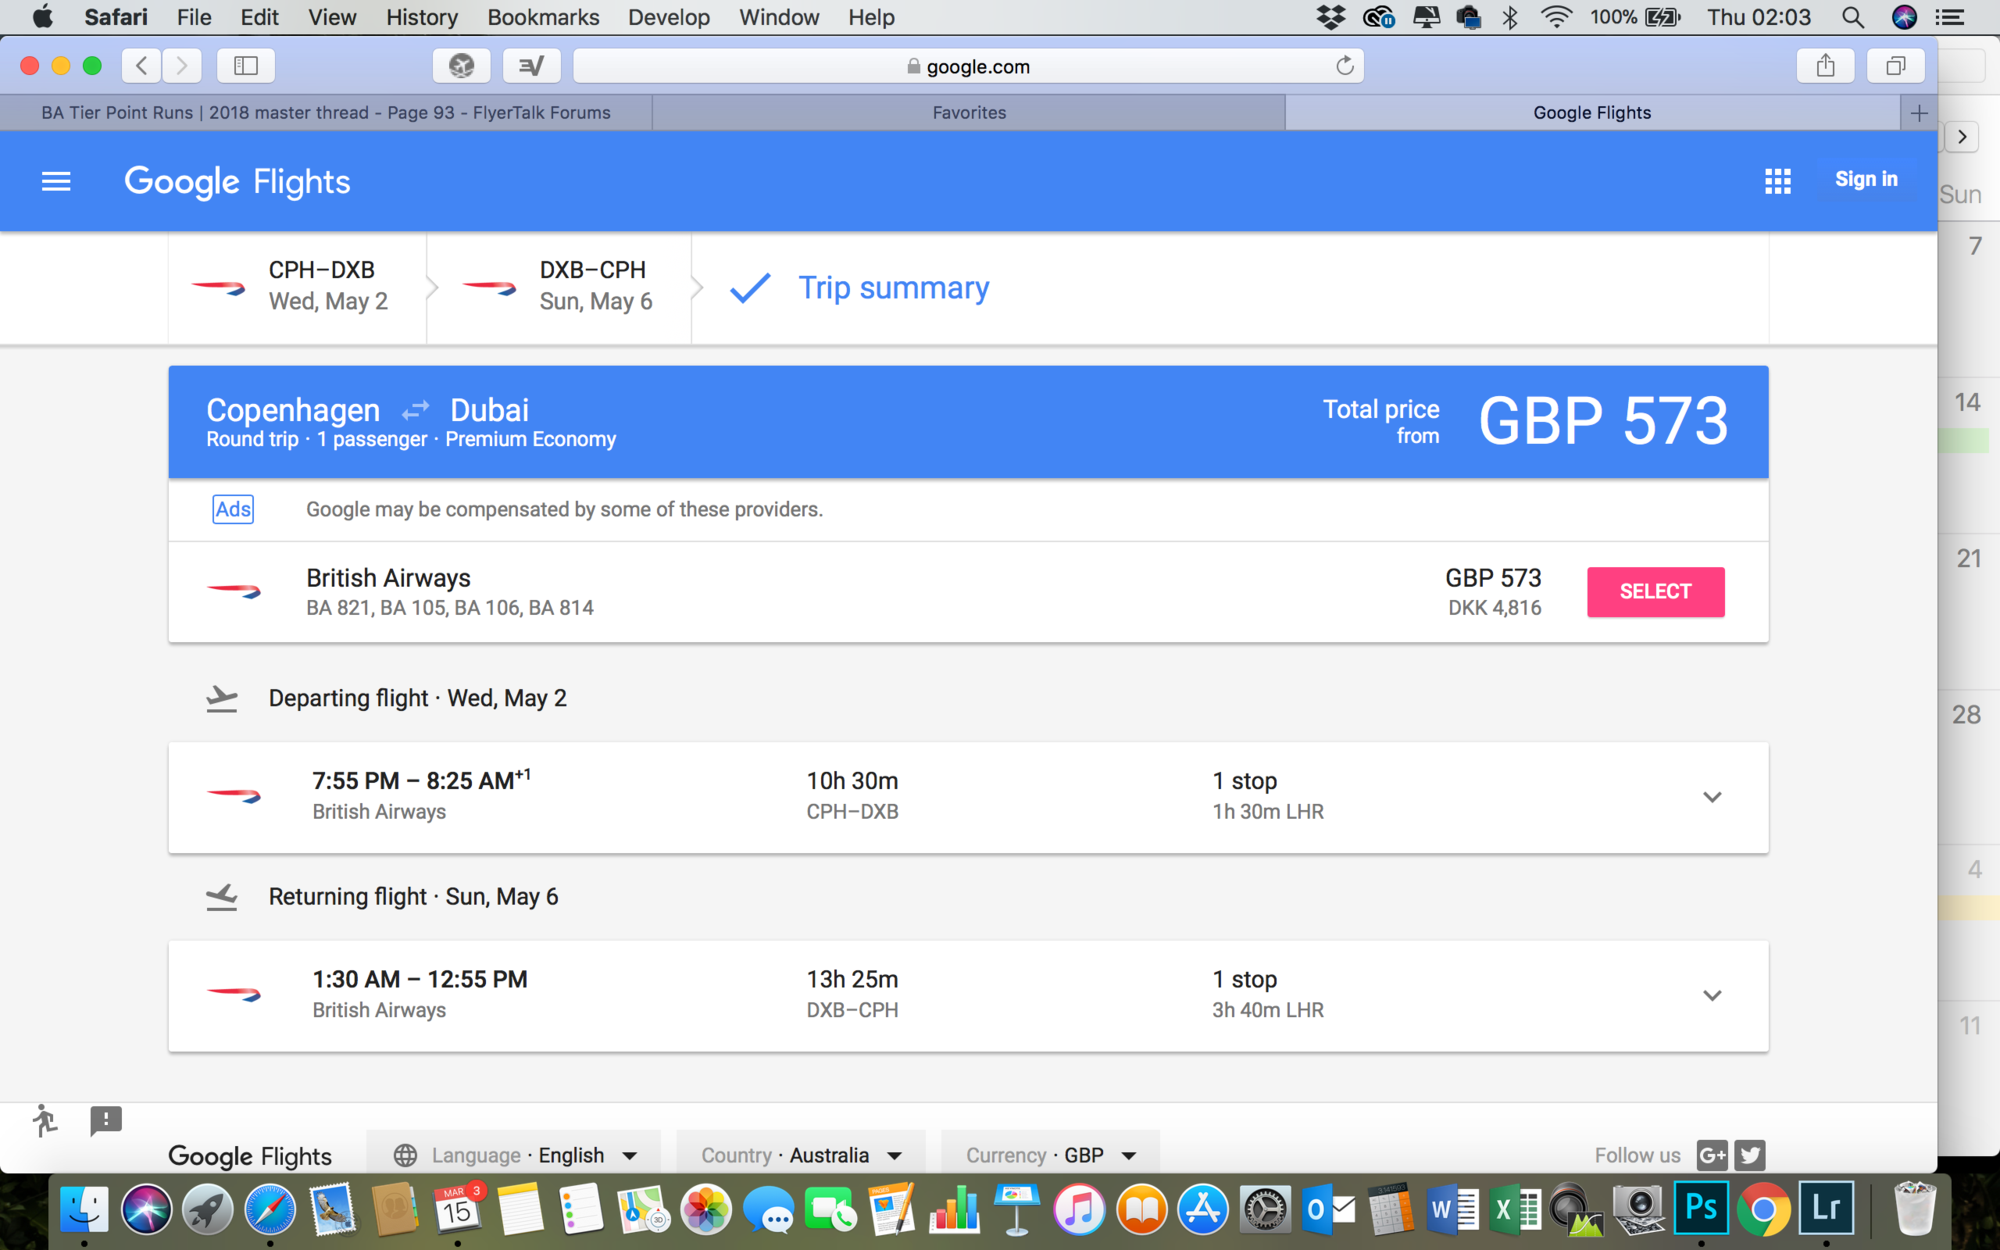Open the App Store from the Dock
Viewport: 2000px width, 1250px height.
[x=1203, y=1209]
